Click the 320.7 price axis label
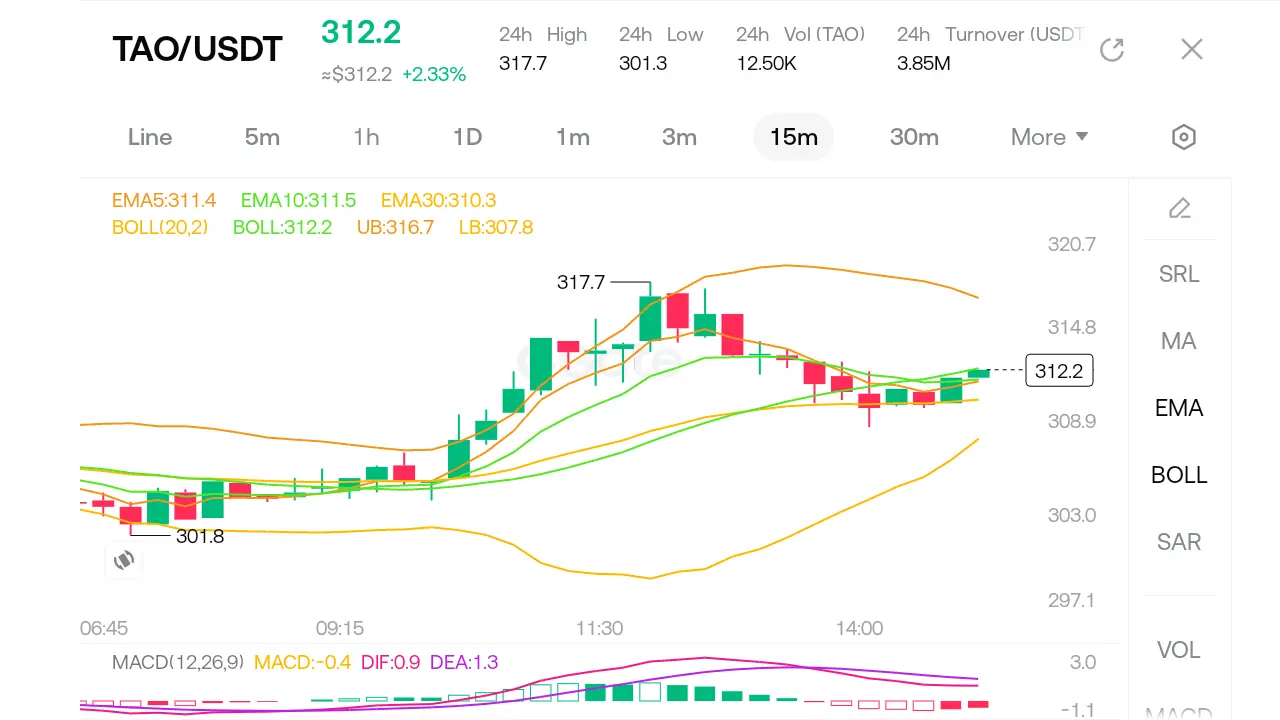 [1072, 244]
